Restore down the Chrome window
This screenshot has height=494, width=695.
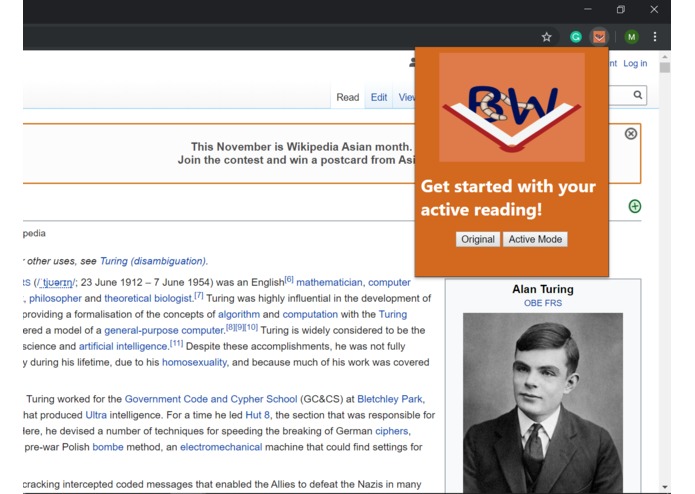[621, 9]
